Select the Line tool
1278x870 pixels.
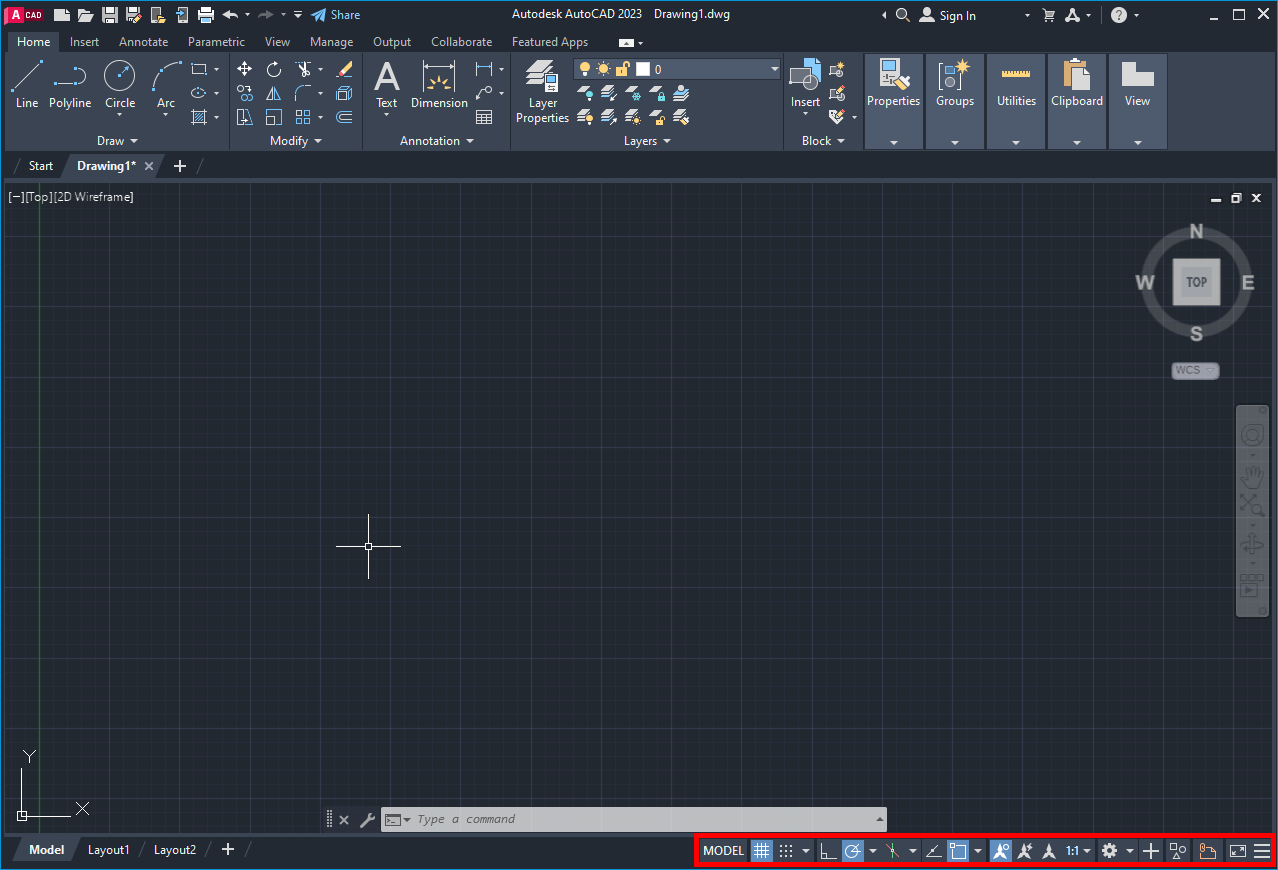click(x=27, y=85)
